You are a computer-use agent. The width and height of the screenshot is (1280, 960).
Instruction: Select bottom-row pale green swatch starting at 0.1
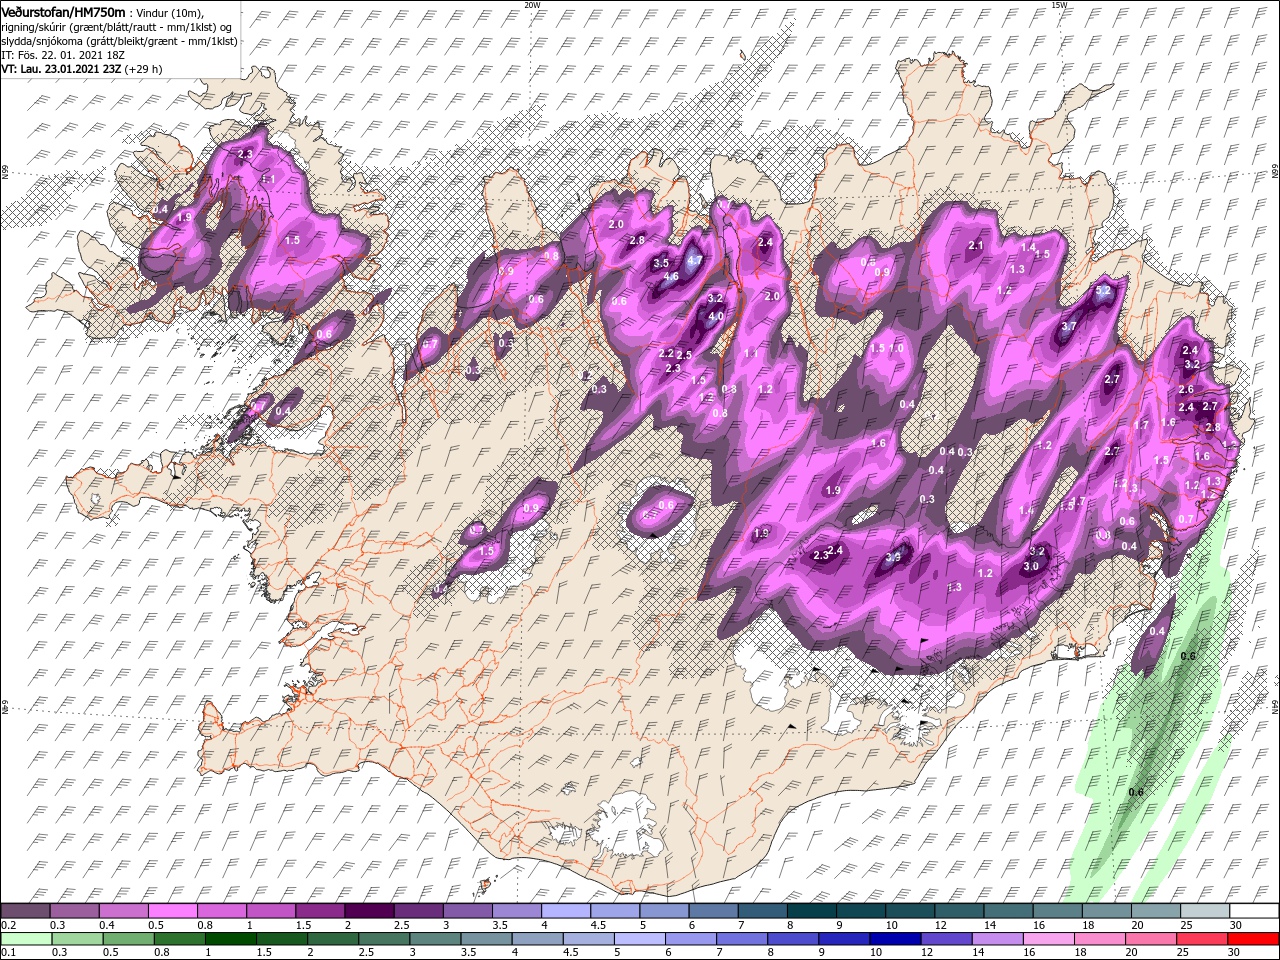click(x=26, y=939)
